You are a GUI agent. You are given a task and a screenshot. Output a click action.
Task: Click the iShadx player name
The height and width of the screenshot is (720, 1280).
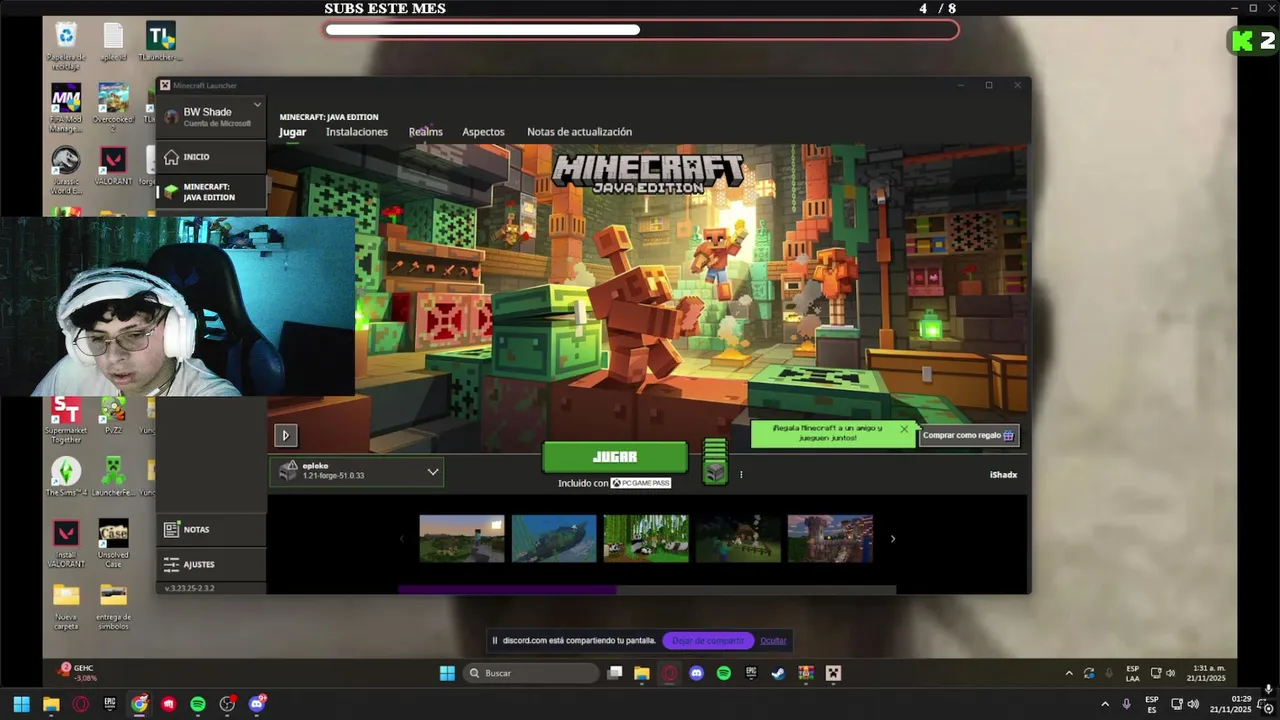(1003, 475)
